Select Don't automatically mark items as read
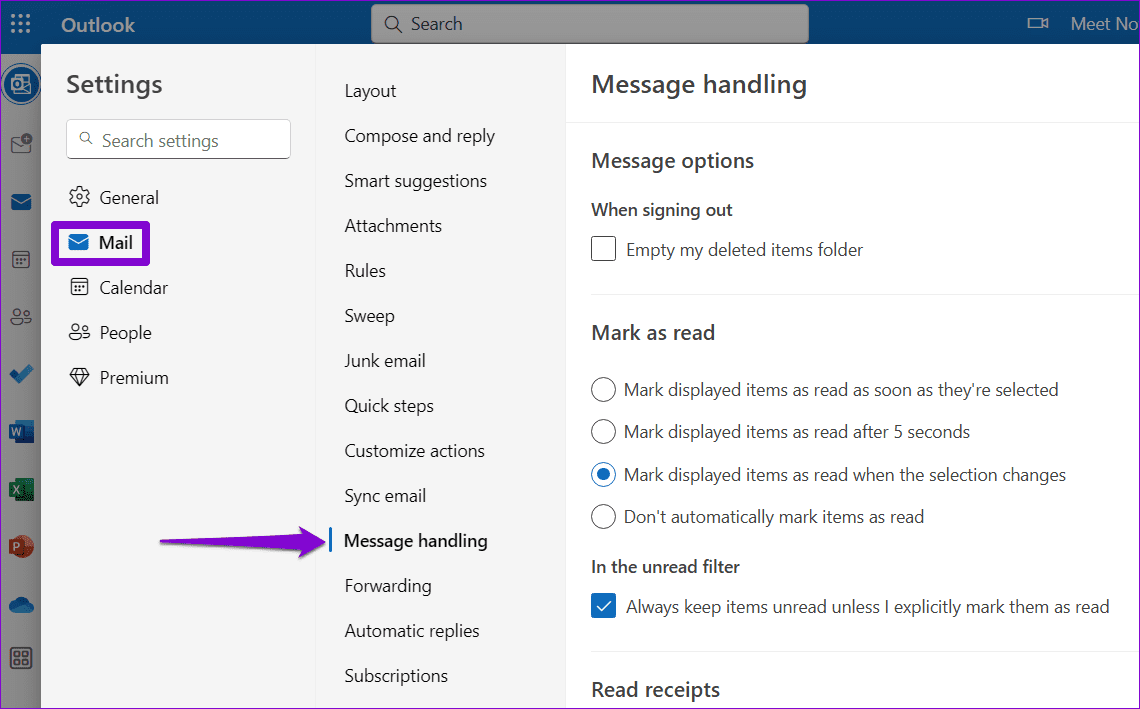 (603, 516)
